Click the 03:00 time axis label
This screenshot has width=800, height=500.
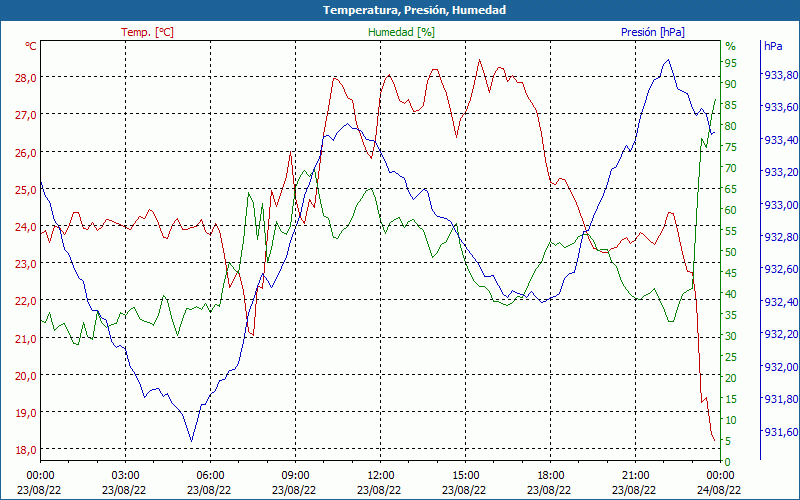[126, 476]
